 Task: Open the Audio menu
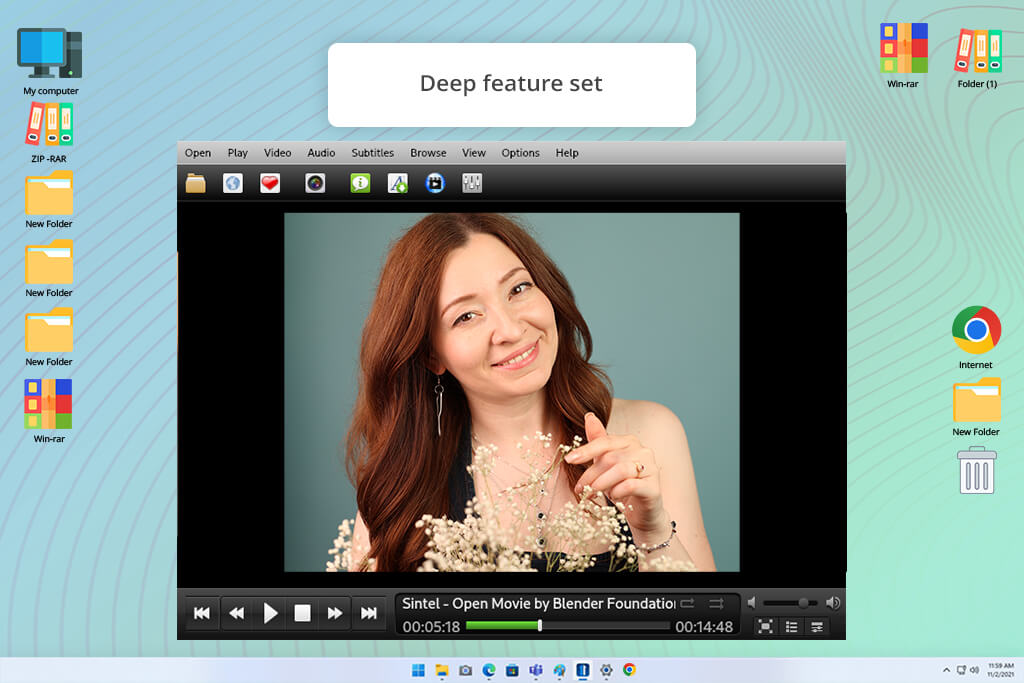(x=321, y=153)
